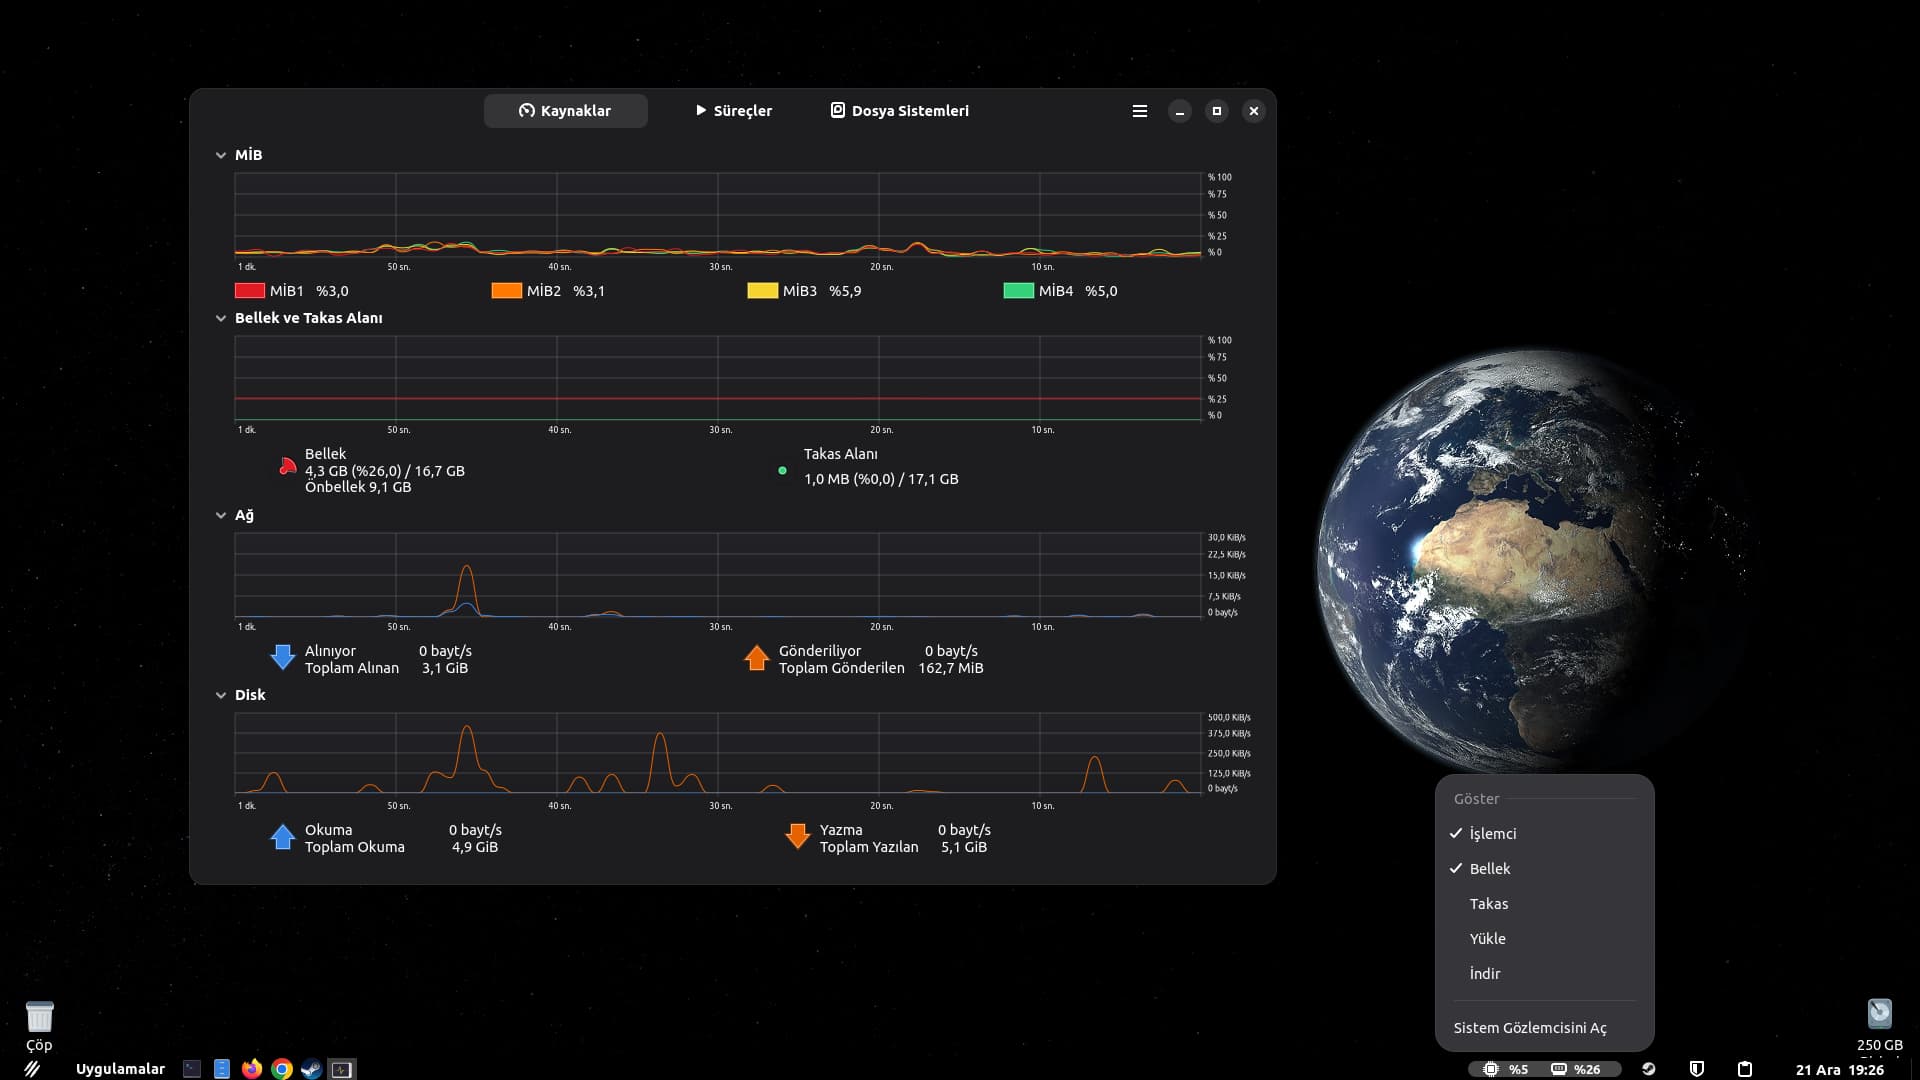Enable Takas in the Göster menu
1920x1080 pixels.
(1488, 904)
